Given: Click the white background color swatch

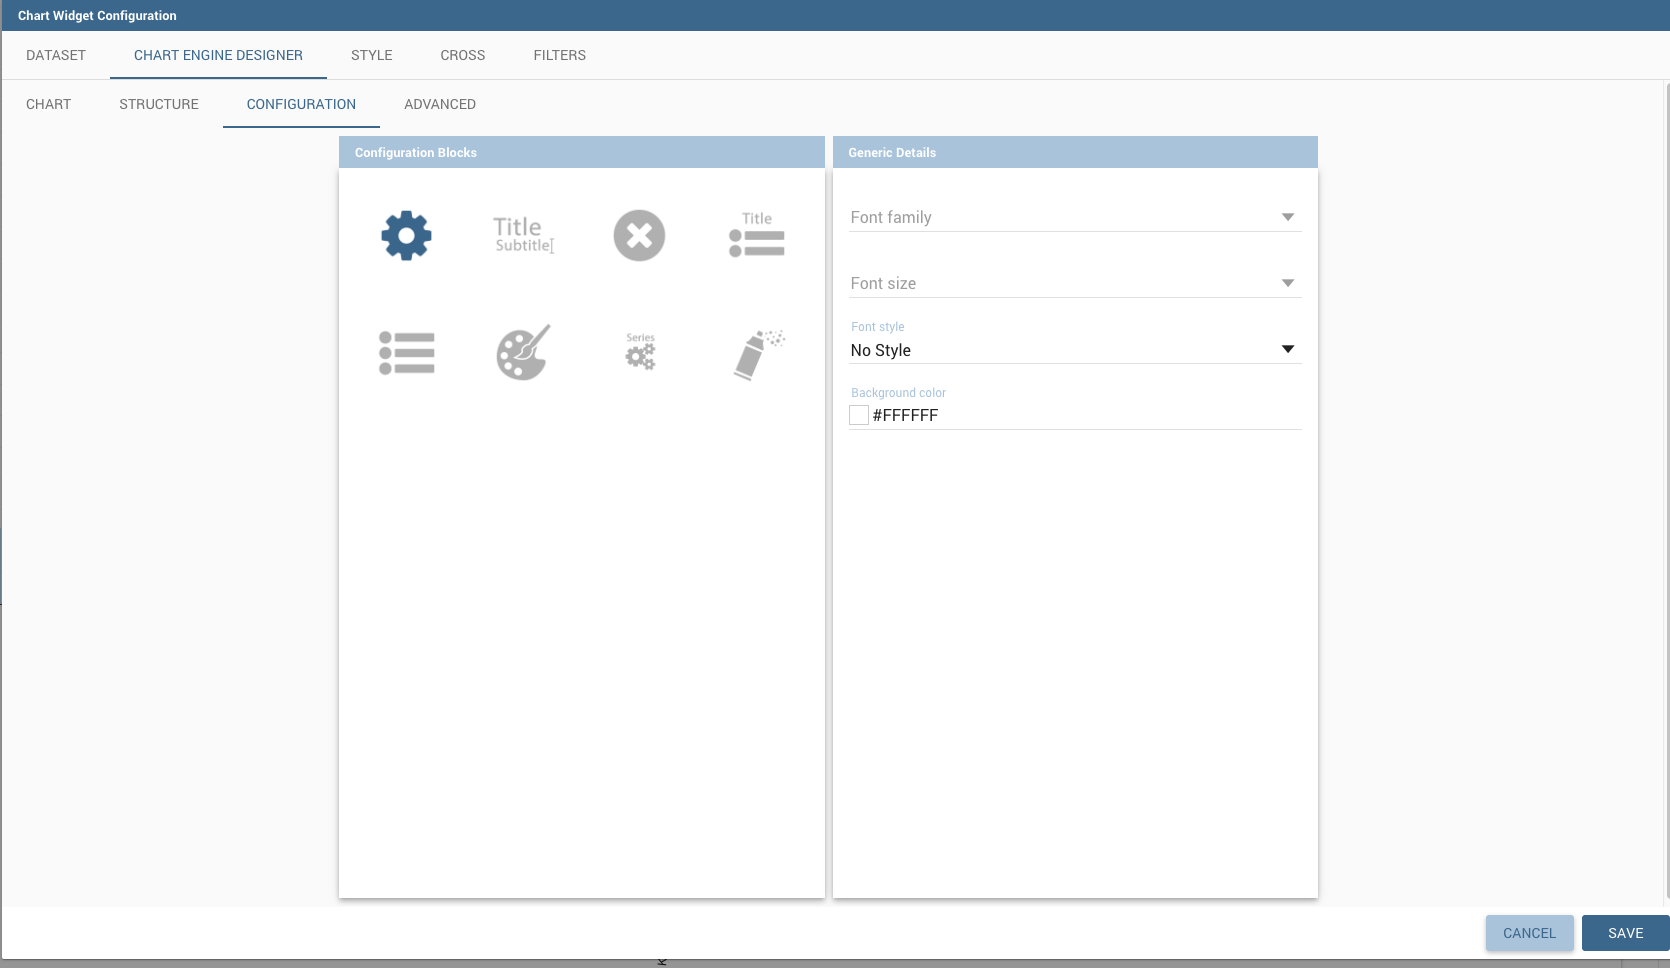Looking at the screenshot, I should tap(858, 414).
